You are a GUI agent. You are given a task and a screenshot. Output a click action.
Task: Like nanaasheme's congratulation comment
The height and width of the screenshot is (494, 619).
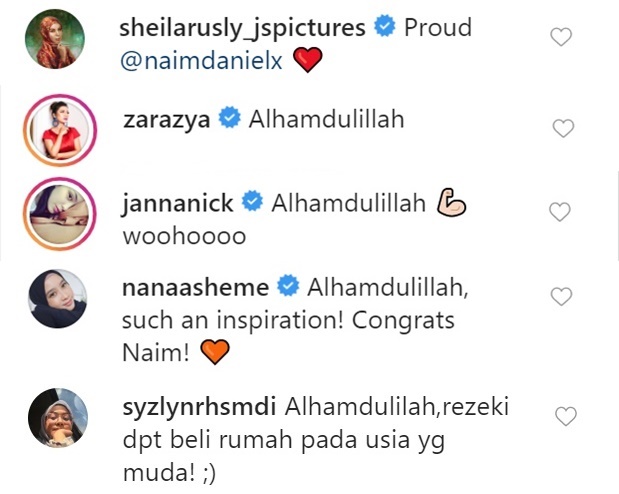coord(561,297)
